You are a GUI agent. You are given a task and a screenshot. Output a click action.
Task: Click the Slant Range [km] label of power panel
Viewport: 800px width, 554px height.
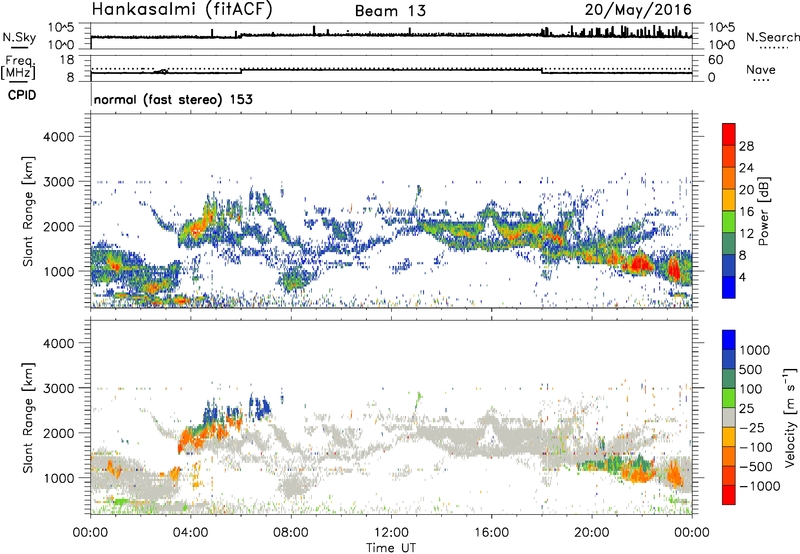click(x=28, y=211)
